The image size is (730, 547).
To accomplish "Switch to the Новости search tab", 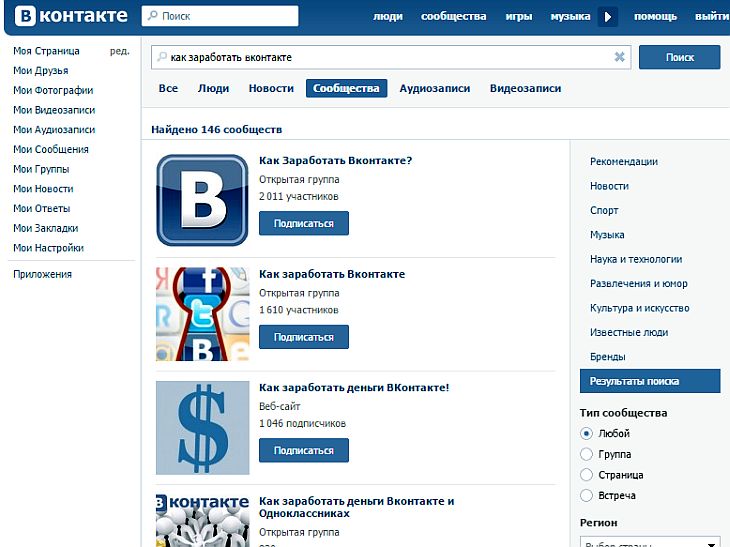I will click(271, 88).
